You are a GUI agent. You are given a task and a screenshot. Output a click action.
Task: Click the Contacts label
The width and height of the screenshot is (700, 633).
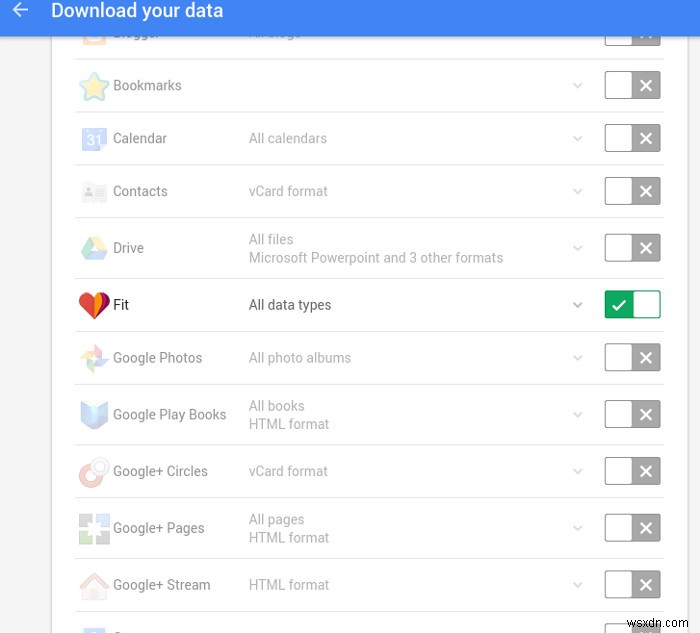coord(140,192)
